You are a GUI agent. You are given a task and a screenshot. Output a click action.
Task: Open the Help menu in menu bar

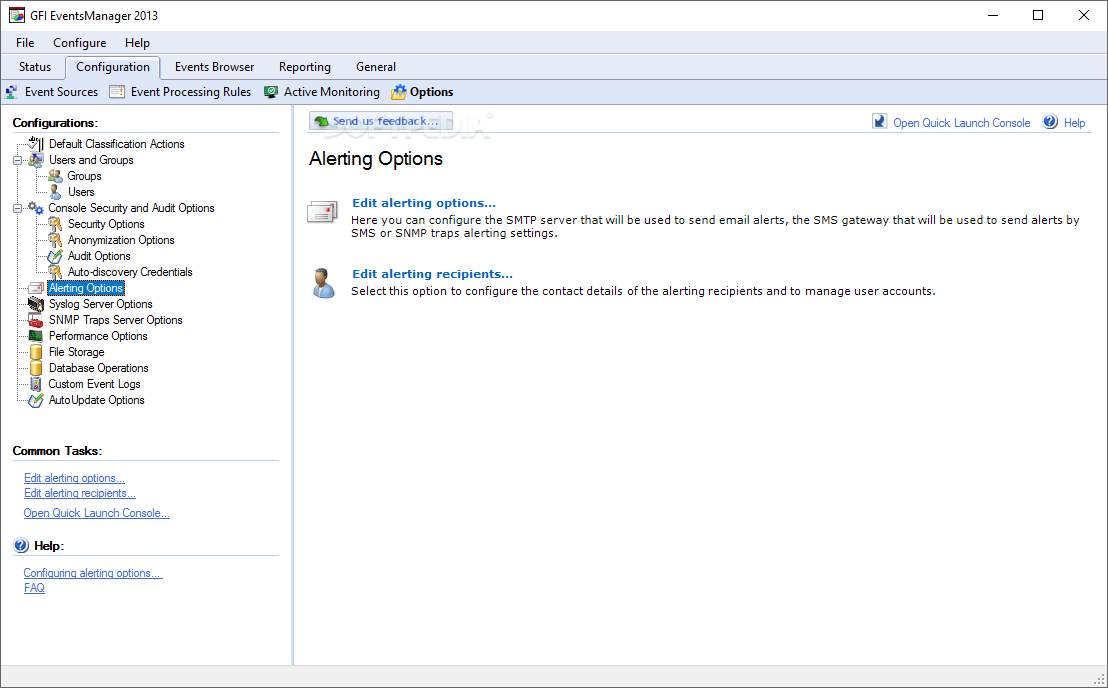pyautogui.click(x=137, y=43)
